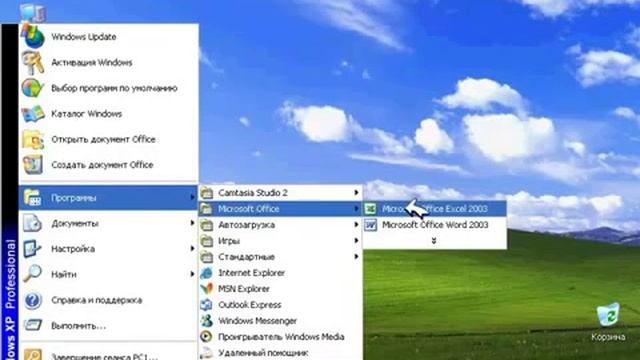Click the Internet Explorer icon
Image resolution: width=640 pixels, height=360 pixels.
point(207,273)
